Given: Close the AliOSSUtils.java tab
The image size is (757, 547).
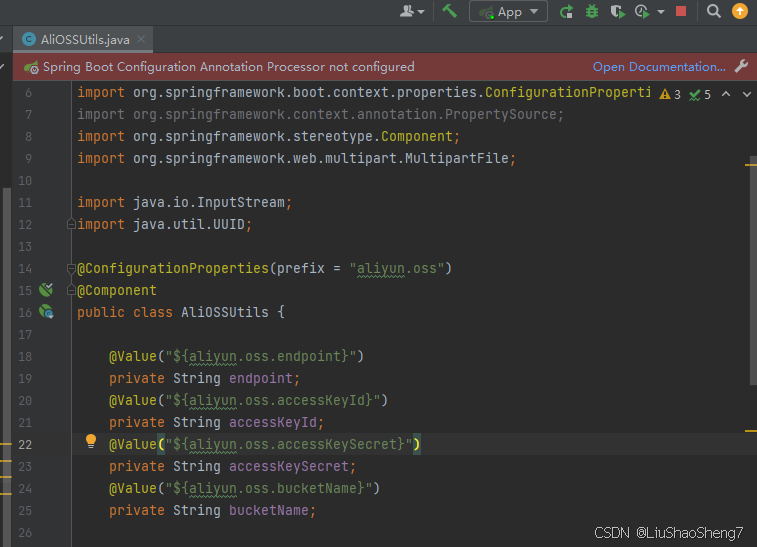Looking at the screenshot, I should pos(141,39).
